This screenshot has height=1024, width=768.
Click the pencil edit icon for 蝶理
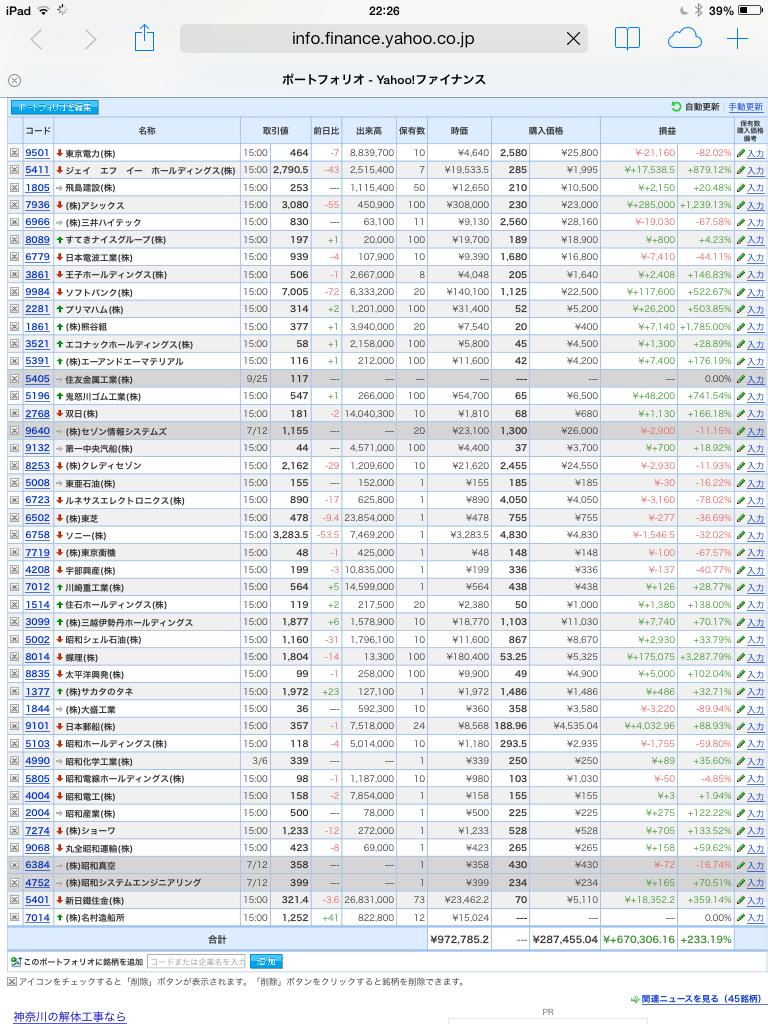[741, 657]
